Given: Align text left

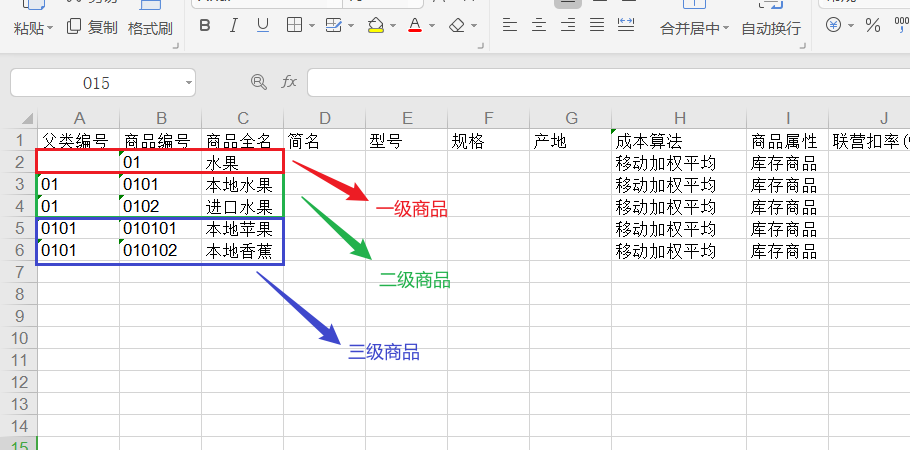Looking at the screenshot, I should pos(510,25).
